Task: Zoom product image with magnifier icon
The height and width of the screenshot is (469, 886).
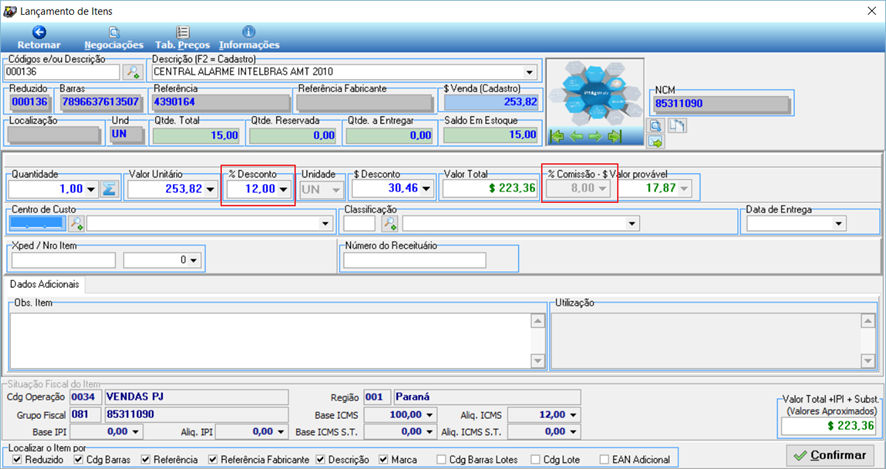Action: (656, 125)
